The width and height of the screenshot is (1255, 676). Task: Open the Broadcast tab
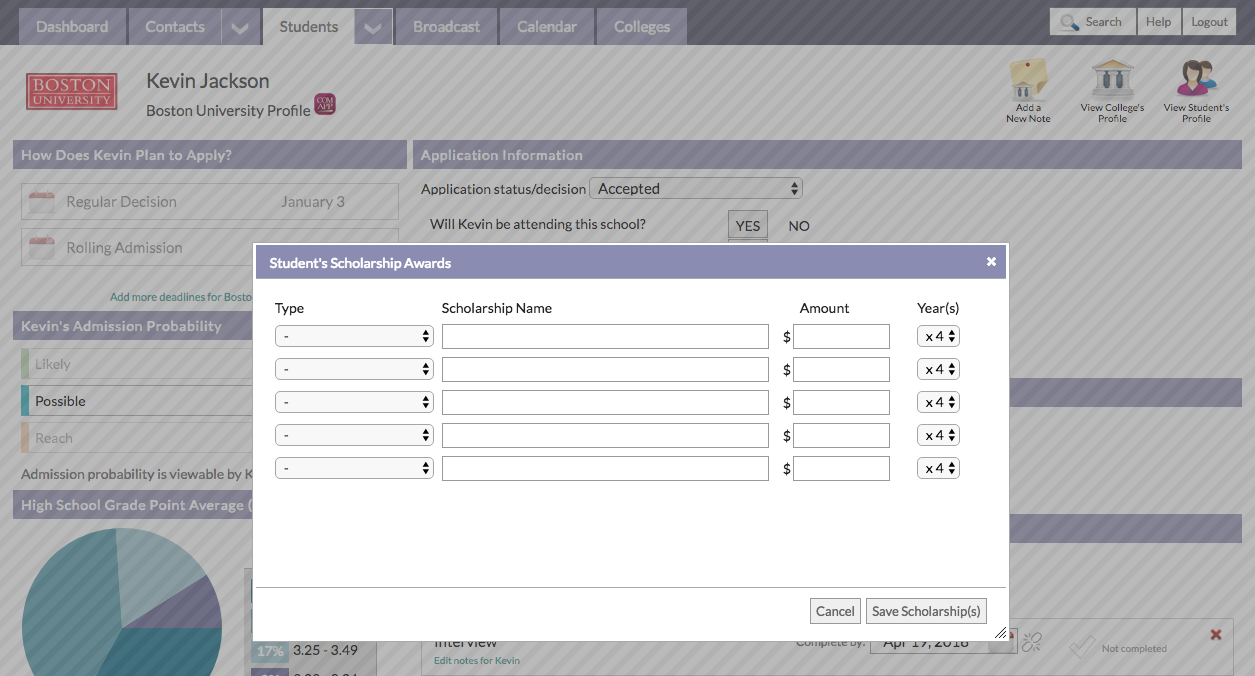point(447,27)
